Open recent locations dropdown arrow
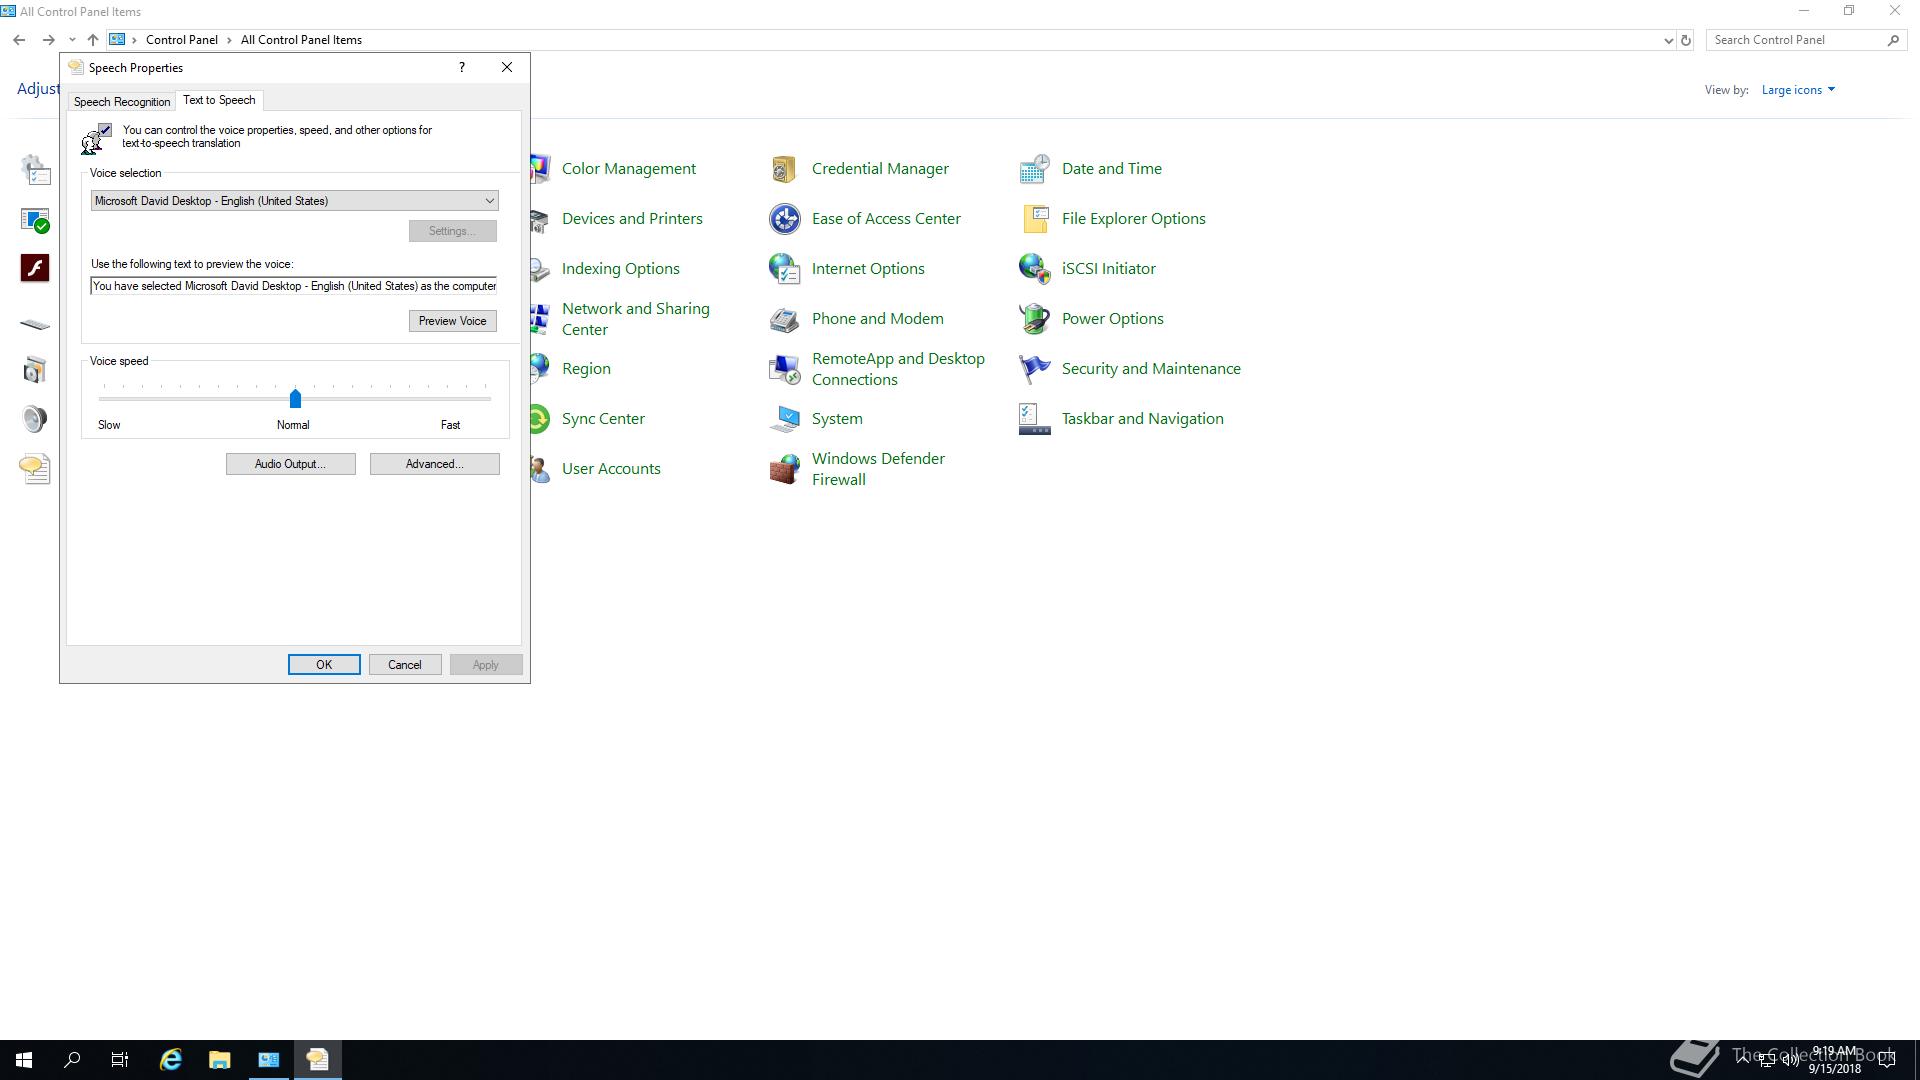 (x=72, y=40)
